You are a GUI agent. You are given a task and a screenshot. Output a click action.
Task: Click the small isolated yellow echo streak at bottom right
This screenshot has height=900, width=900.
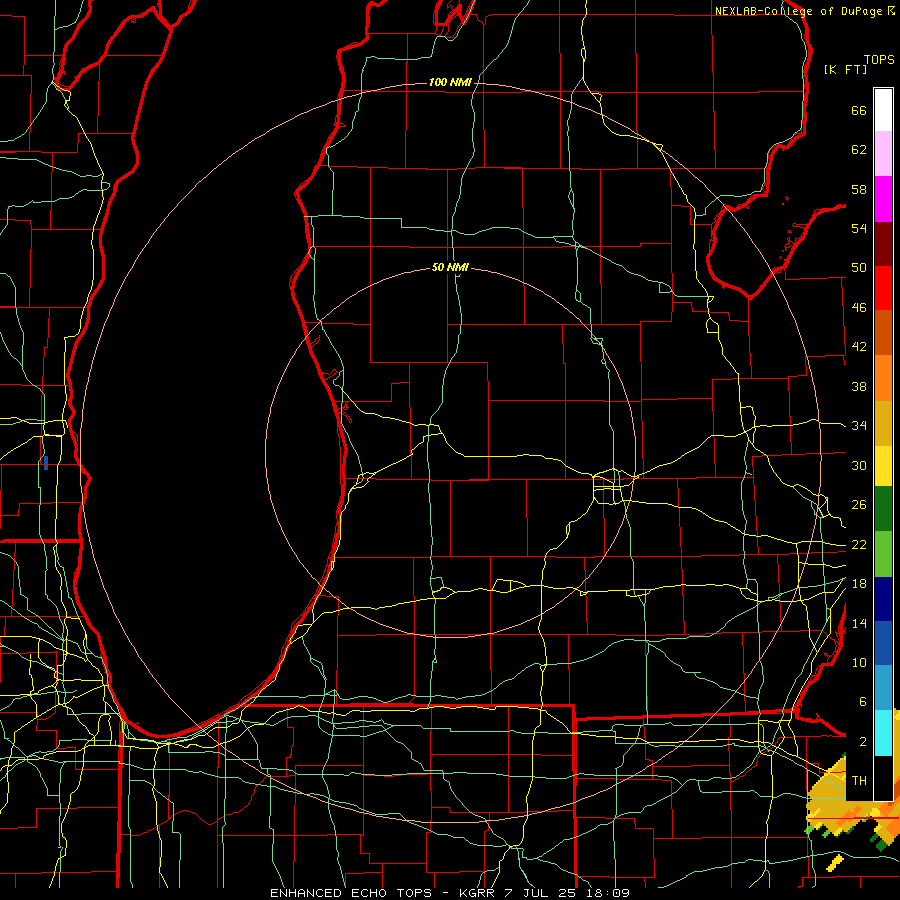point(836,862)
